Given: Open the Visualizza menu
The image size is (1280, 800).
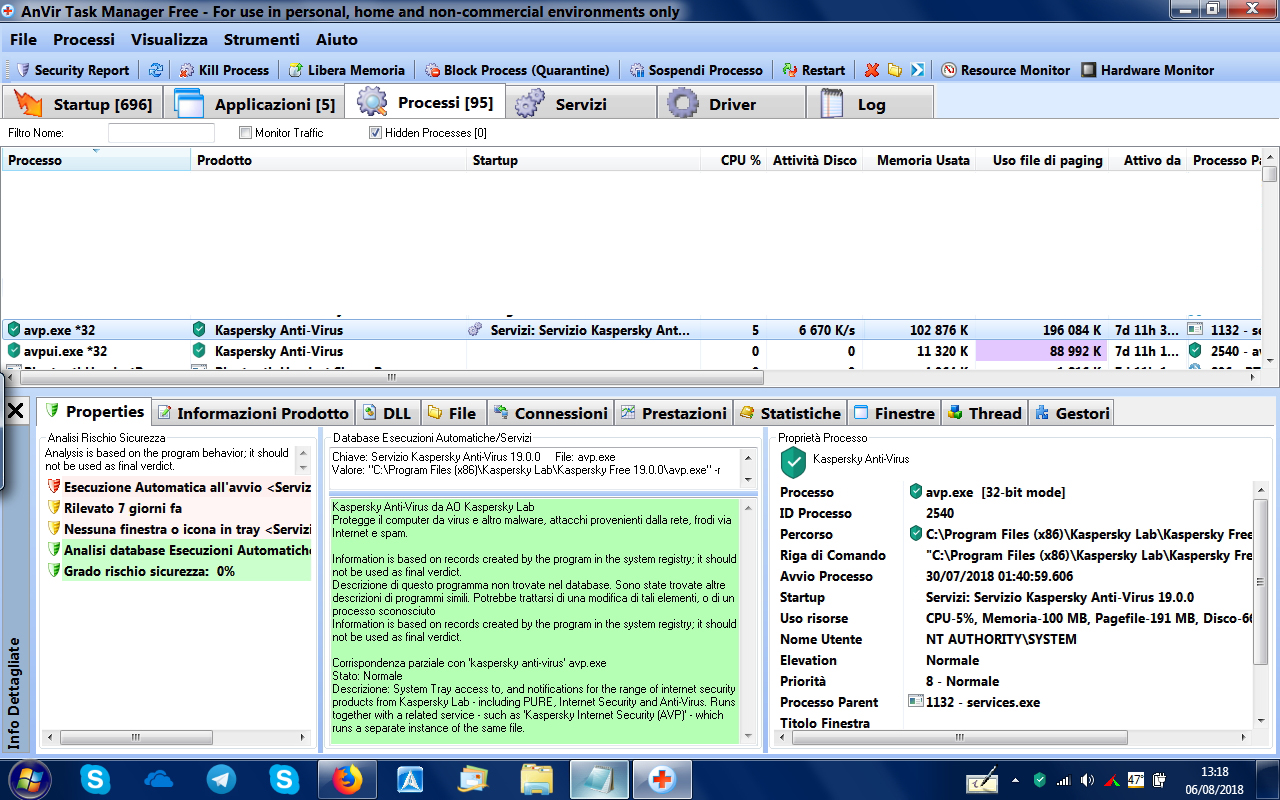Looking at the screenshot, I should (x=169, y=39).
